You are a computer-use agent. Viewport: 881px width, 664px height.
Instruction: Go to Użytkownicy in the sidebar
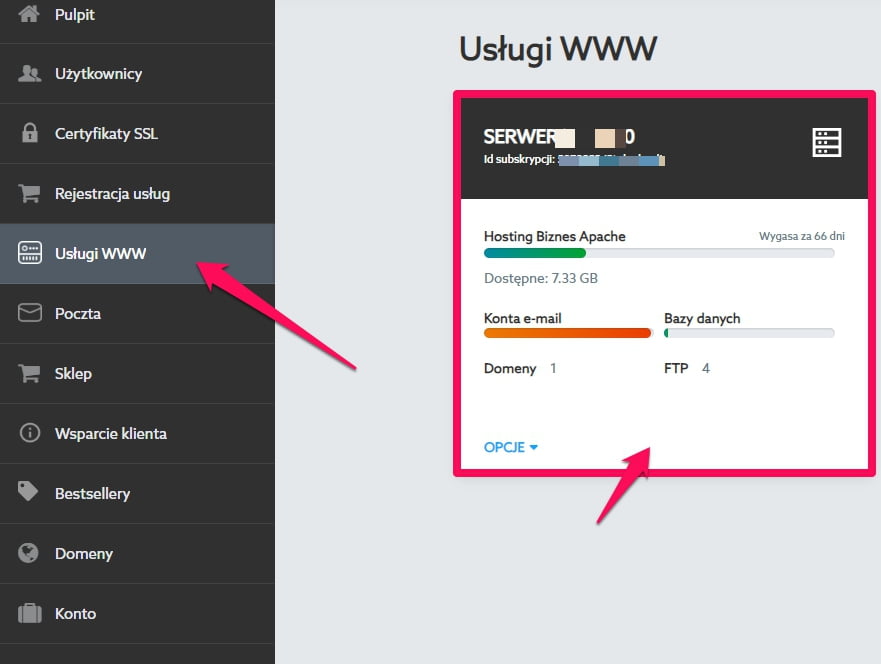pyautogui.click(x=137, y=74)
